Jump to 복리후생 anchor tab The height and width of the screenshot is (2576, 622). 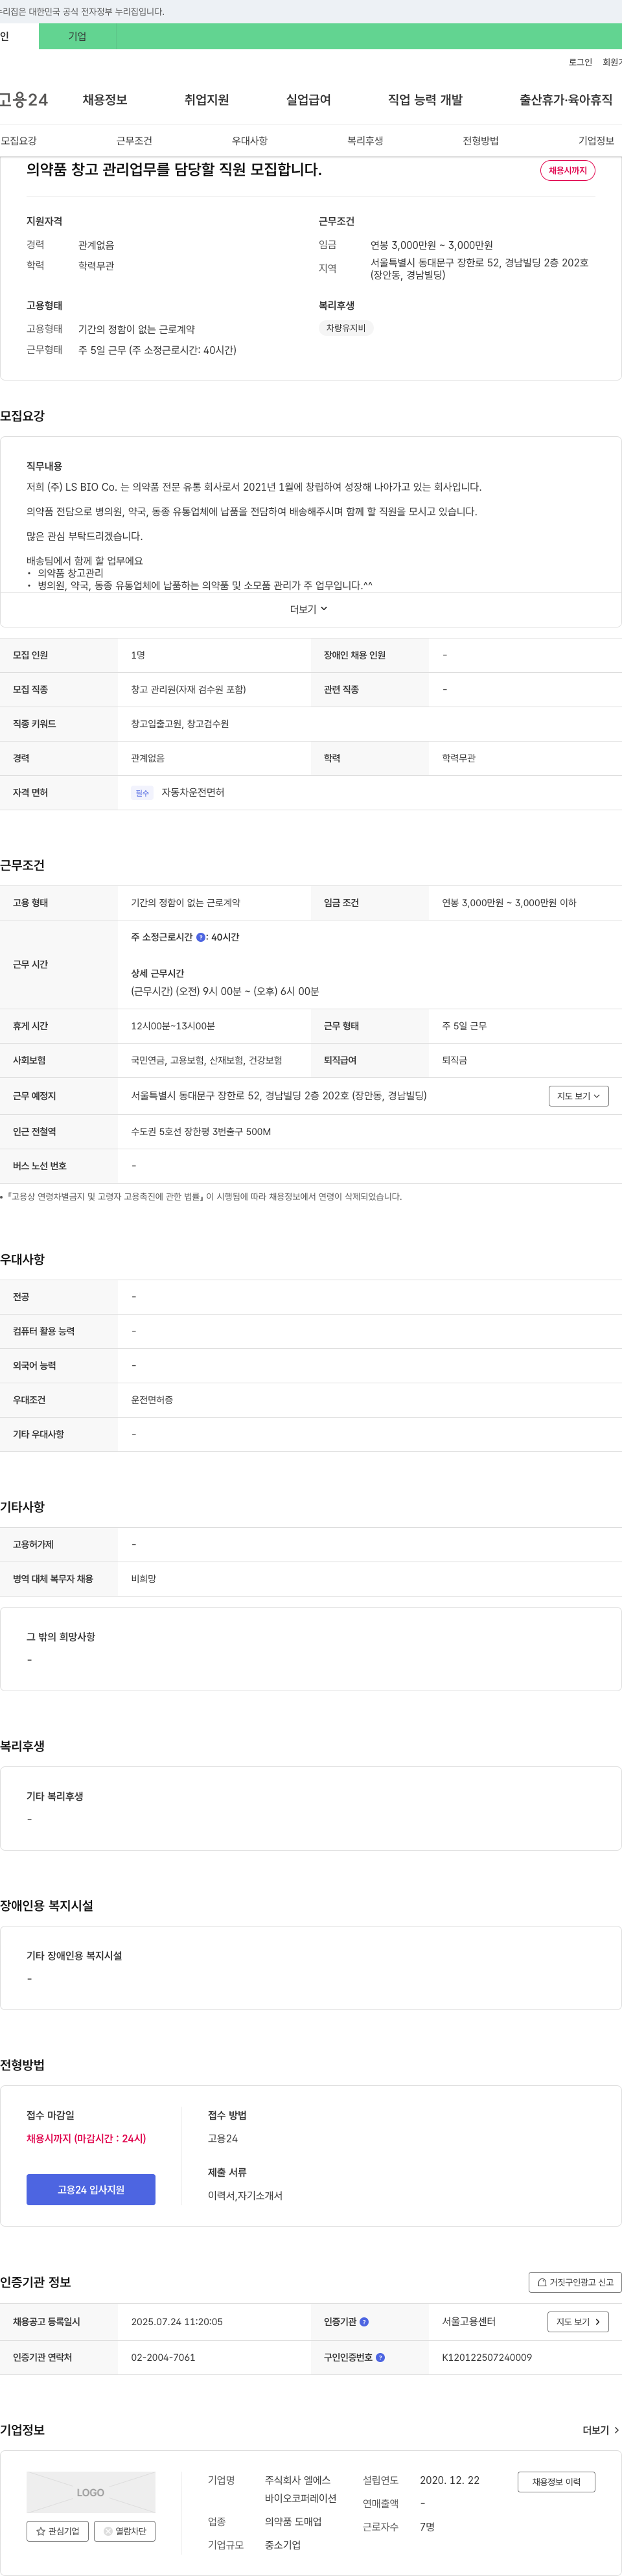tap(365, 141)
